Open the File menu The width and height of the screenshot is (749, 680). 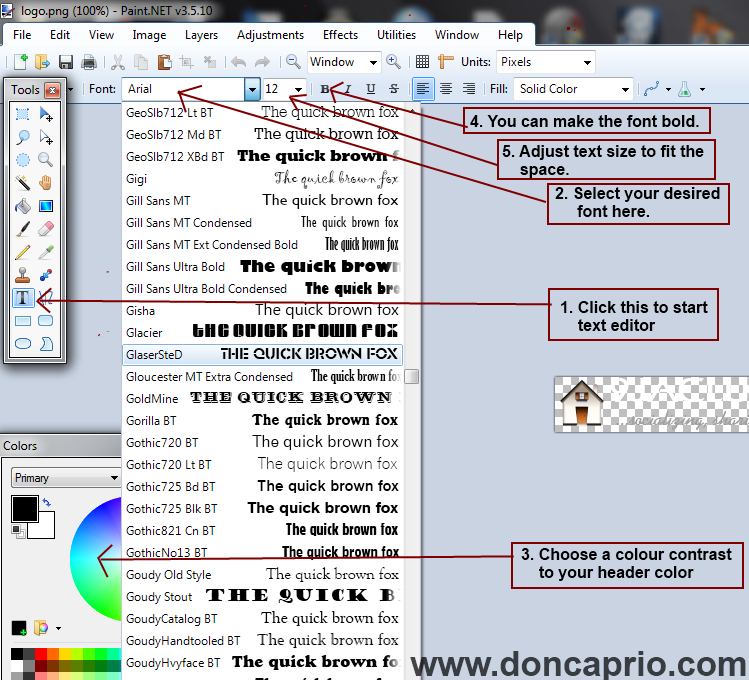[22, 35]
